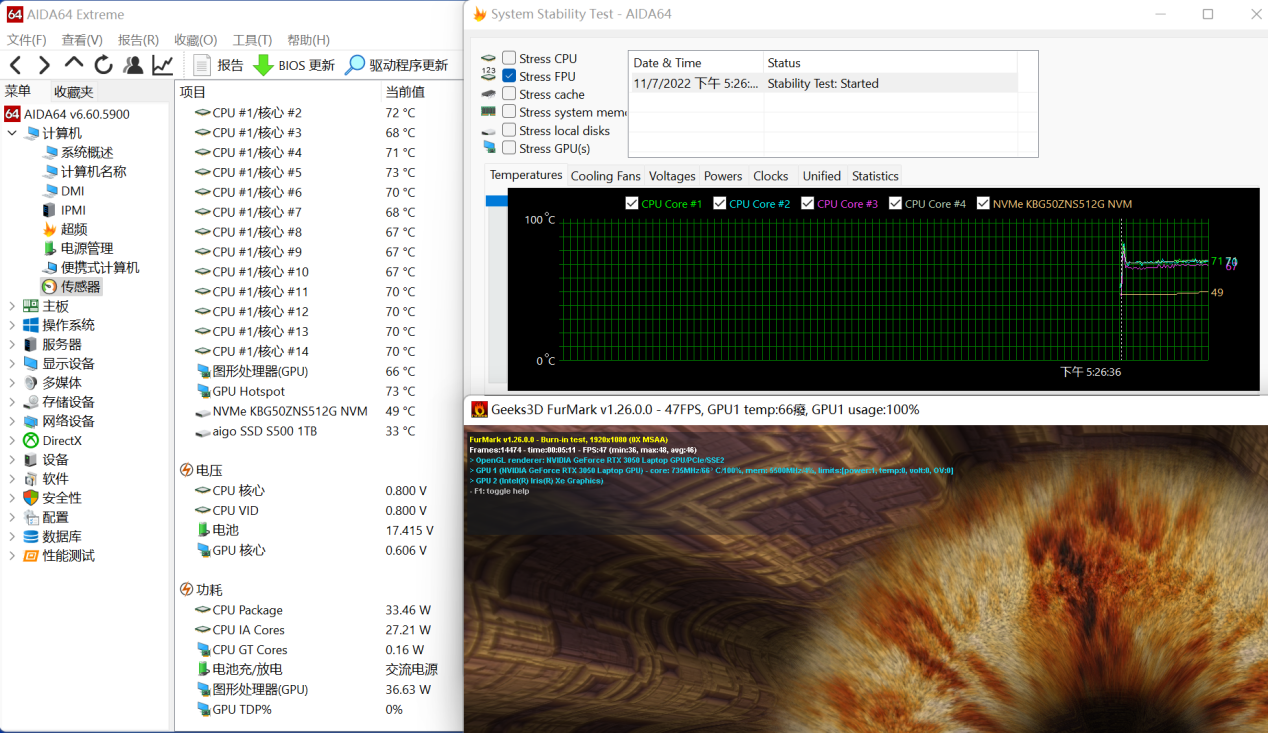
Task: Switch to the Clocks tab
Action: point(771,176)
